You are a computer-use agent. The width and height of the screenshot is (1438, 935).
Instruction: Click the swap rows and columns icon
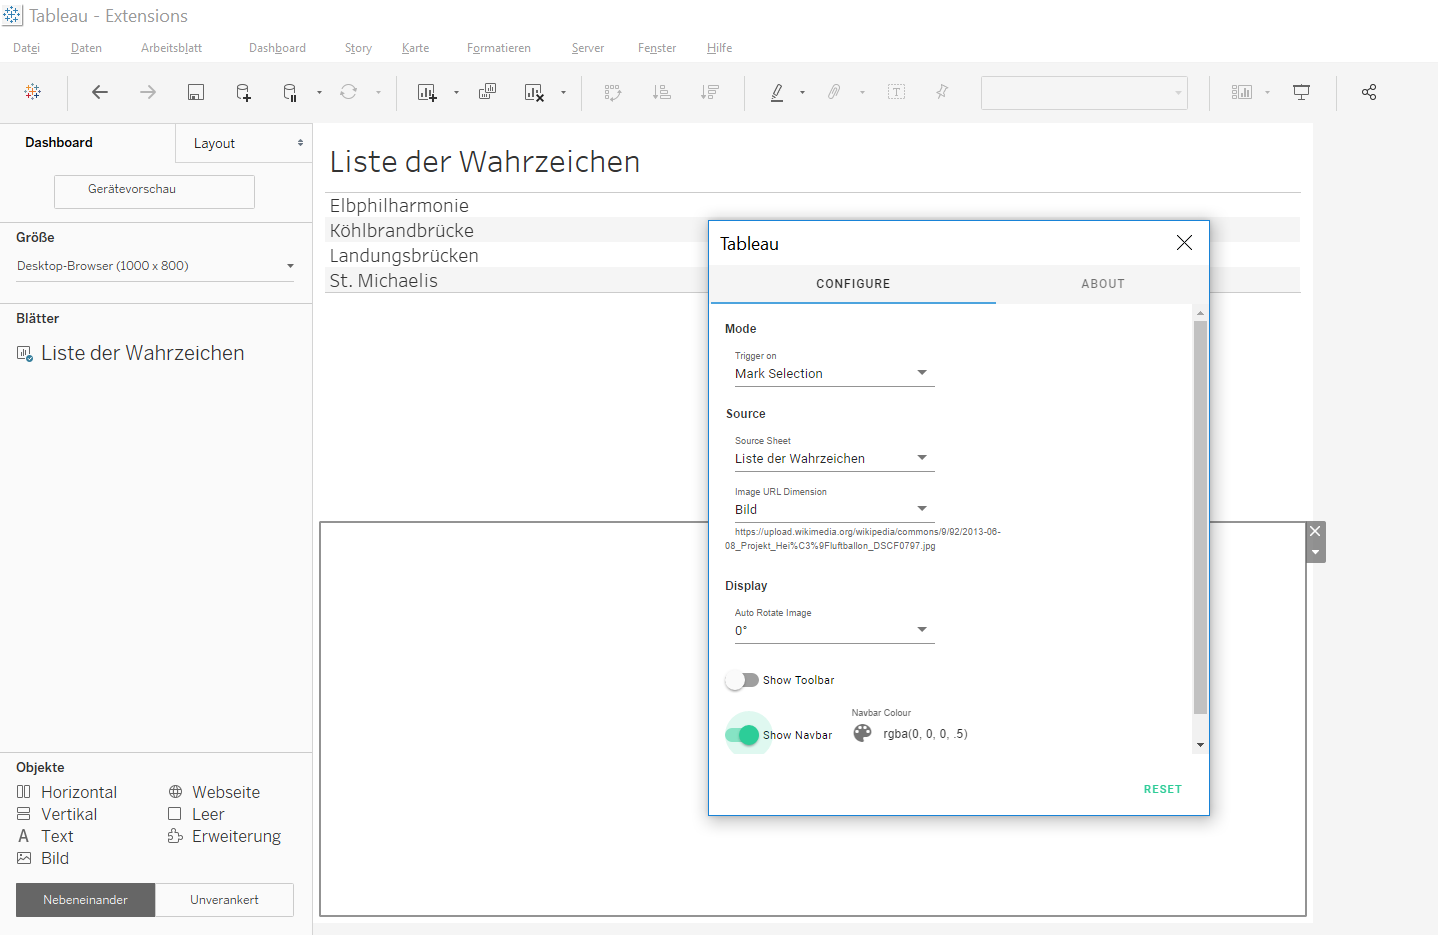coord(613,92)
